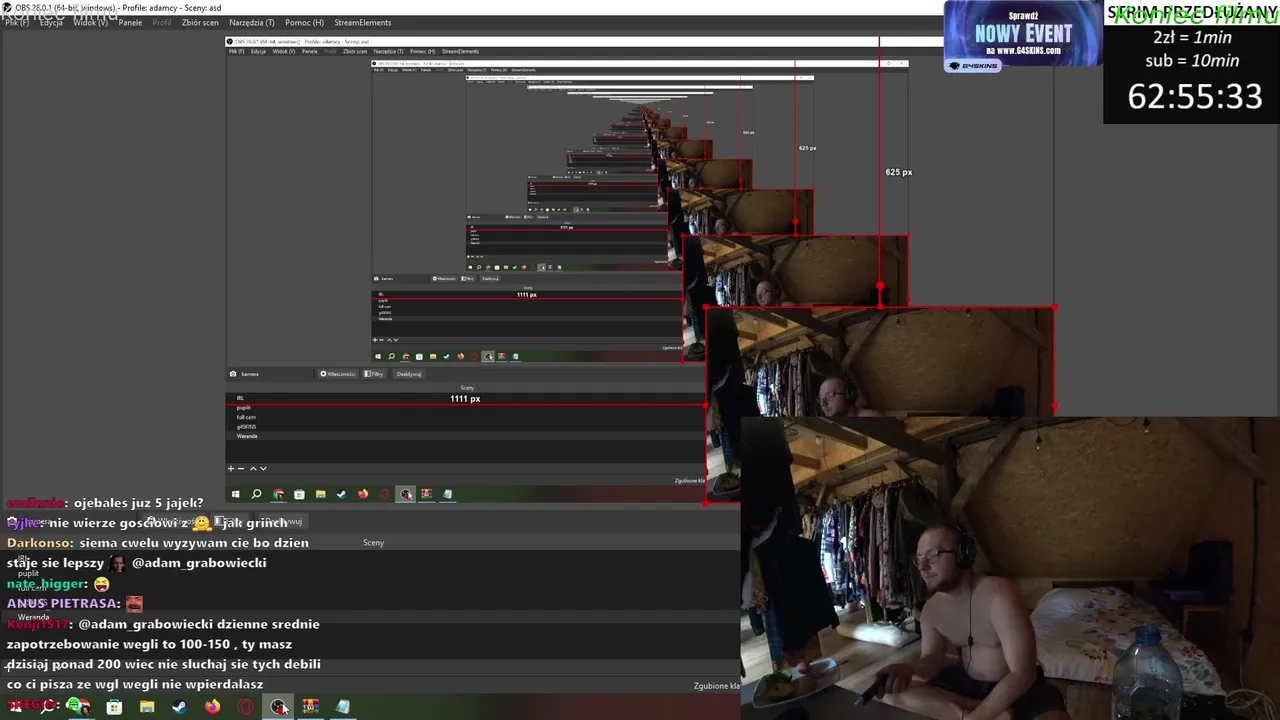
Task: Switch to OBS Studio on the bottom taskbar
Action: (278, 707)
